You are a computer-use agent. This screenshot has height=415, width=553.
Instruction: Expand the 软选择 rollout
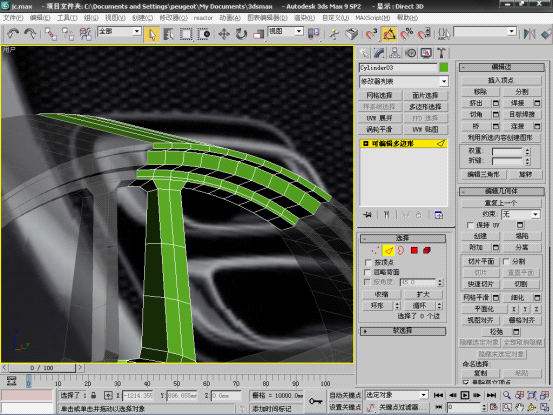(x=403, y=331)
